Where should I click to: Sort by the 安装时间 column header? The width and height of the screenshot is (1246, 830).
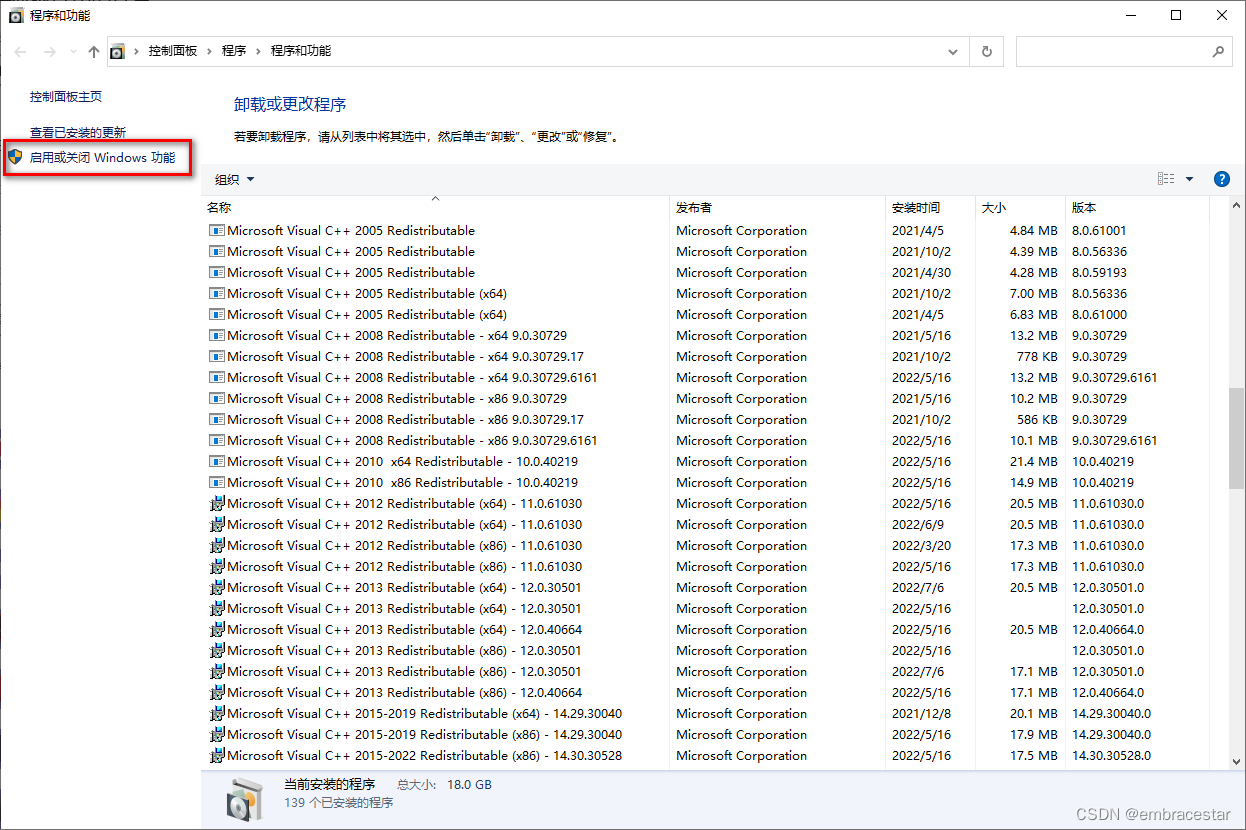tap(930, 207)
